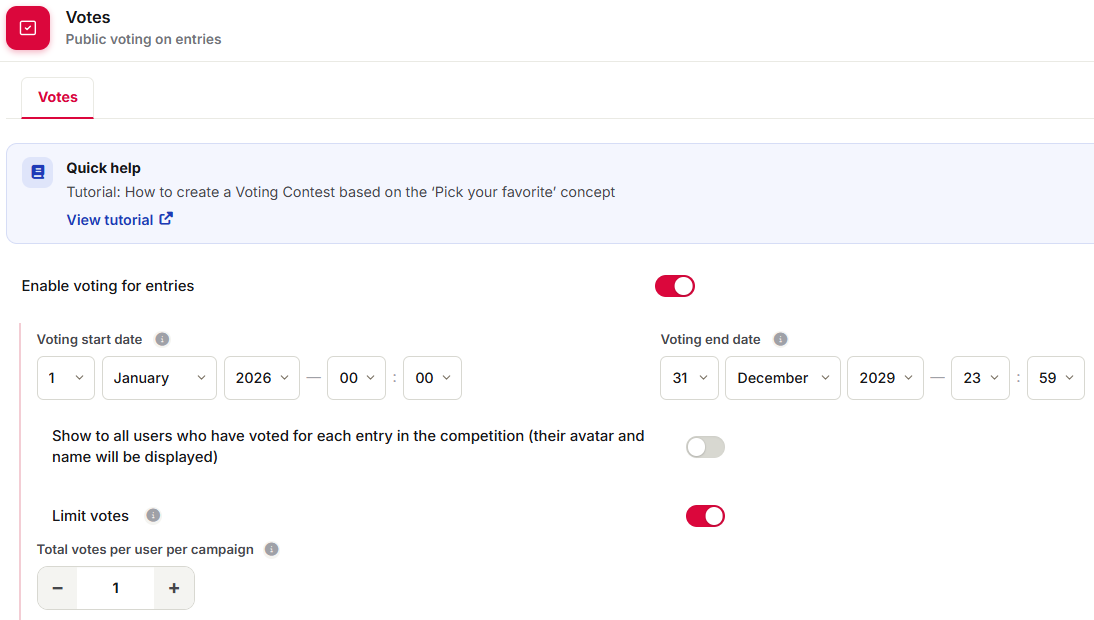The height and width of the screenshot is (620, 1094).
Task: Open the end month December dropdown
Action: coord(783,378)
